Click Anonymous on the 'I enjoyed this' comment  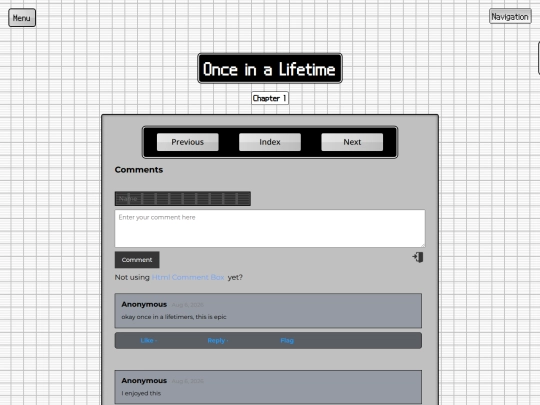pyautogui.click(x=144, y=381)
